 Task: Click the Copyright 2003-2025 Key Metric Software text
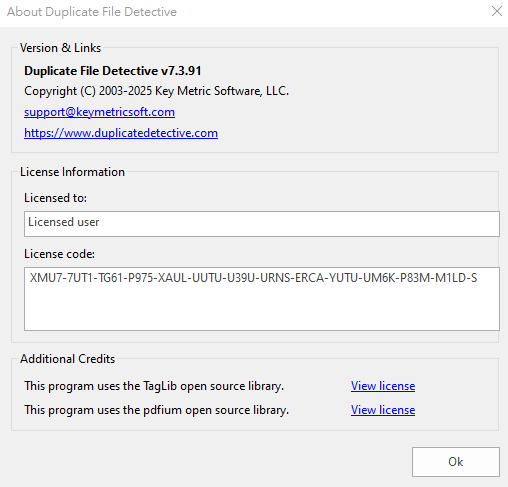[x=156, y=91]
